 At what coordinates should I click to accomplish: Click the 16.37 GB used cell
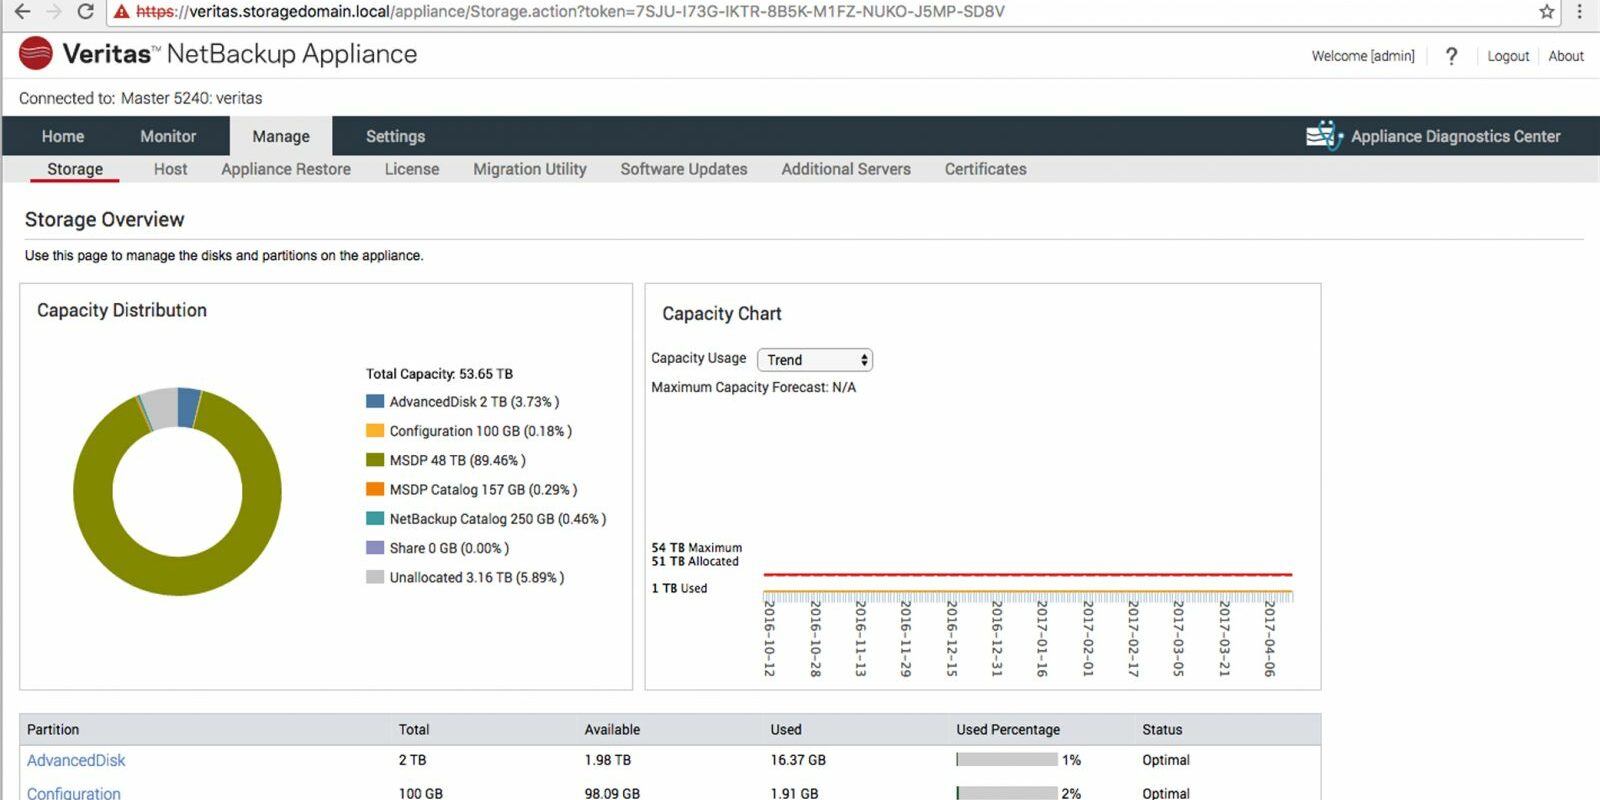[798, 760]
